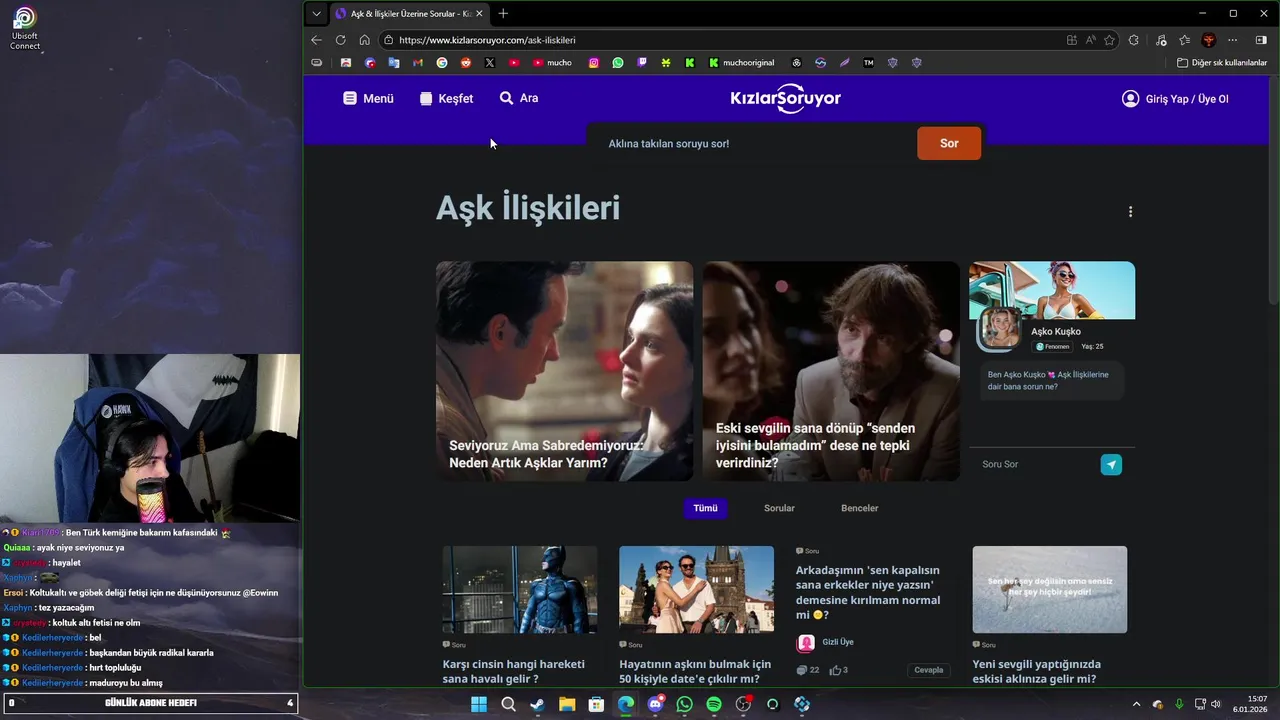Image resolution: width=1280 pixels, height=720 pixels.
Task: Open the Twitch bookmark
Action: coord(642,62)
